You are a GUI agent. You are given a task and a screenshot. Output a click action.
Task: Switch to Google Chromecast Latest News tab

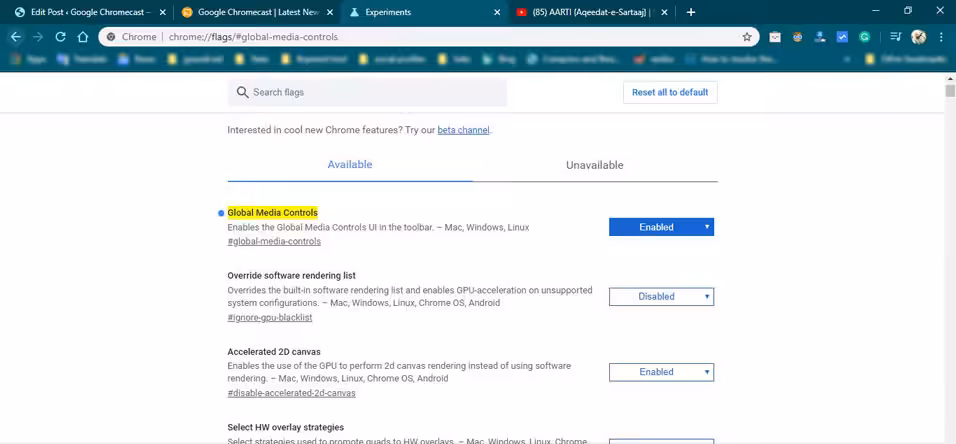click(256, 12)
